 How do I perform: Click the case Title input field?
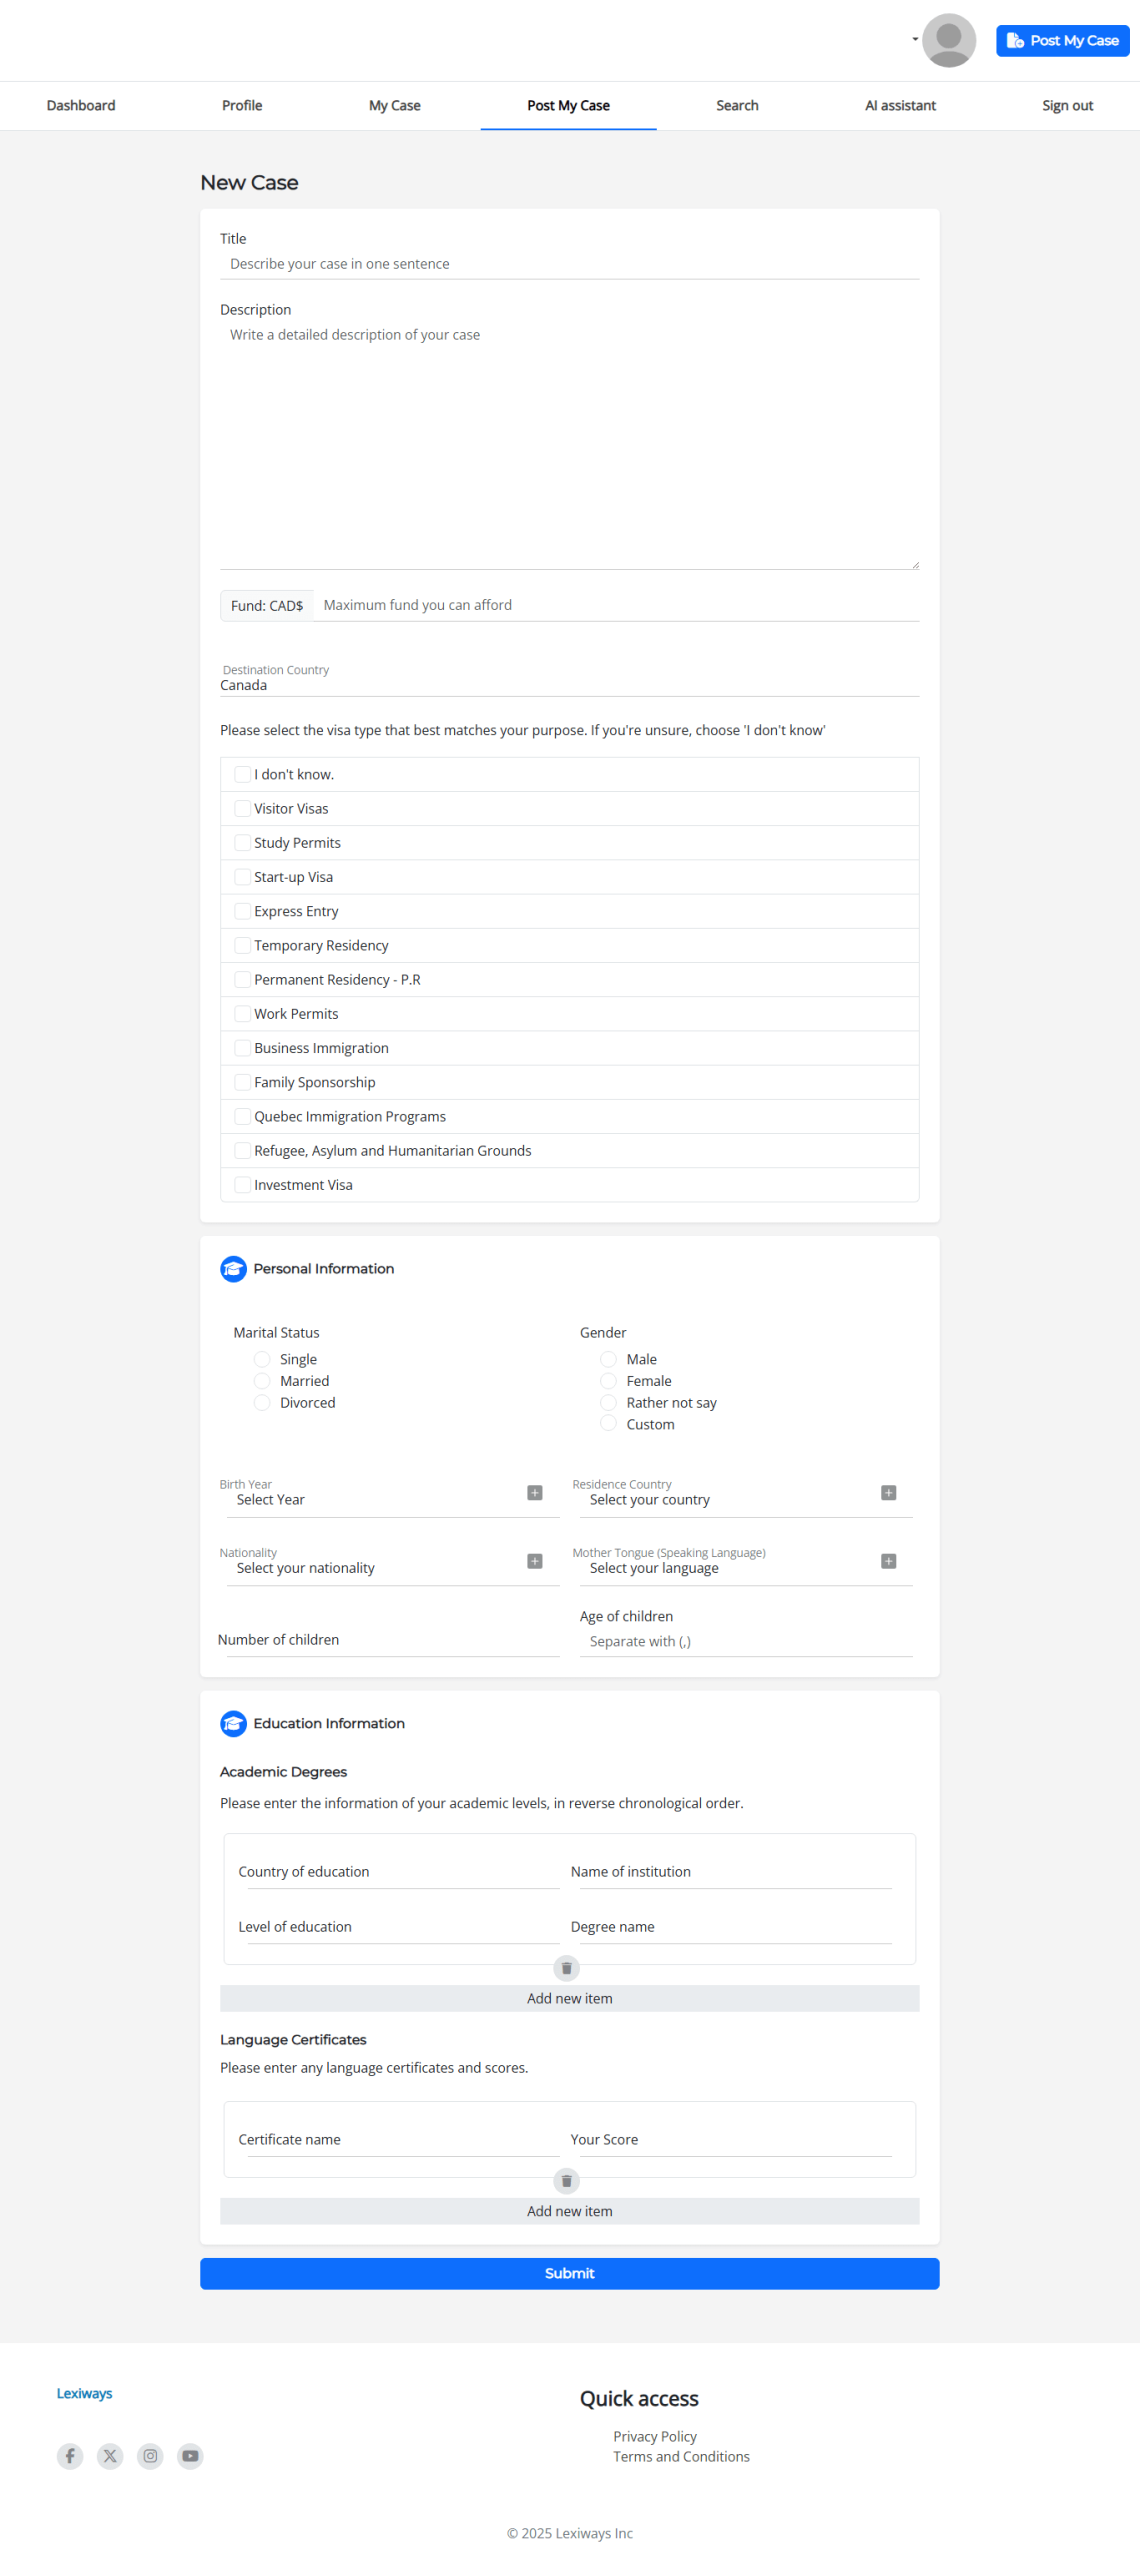coord(569,264)
